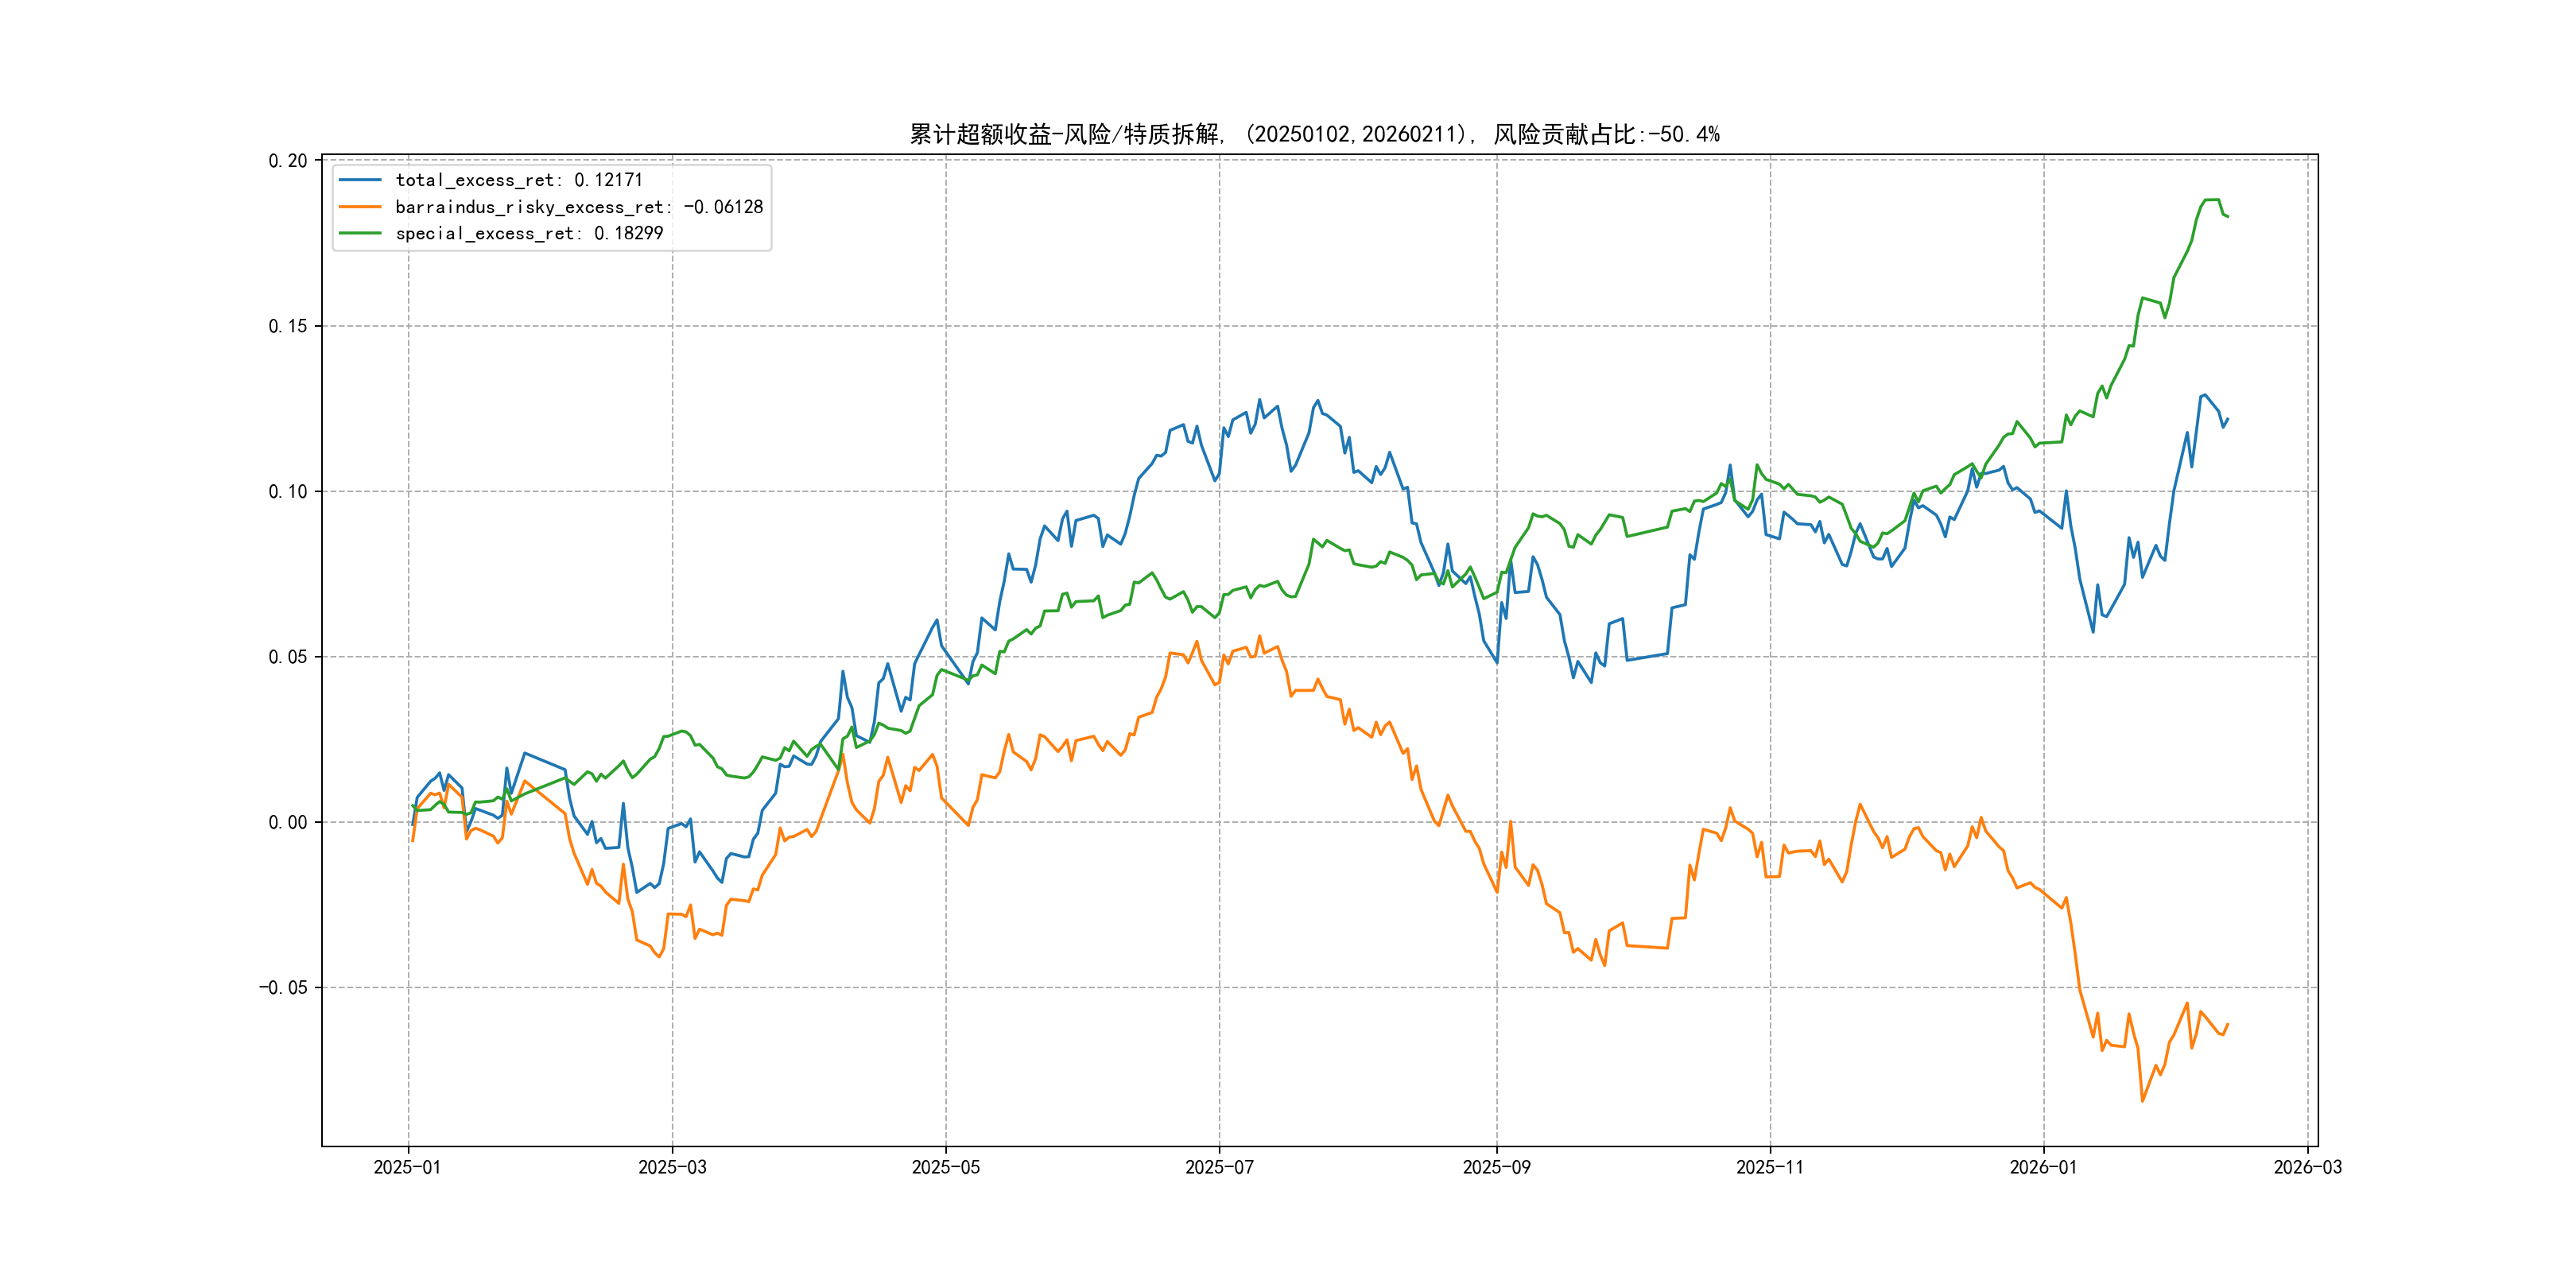Click the orange barraindus_risky_excess_ret legend line
Viewport: 2576px width, 1288px height.
click(x=360, y=207)
